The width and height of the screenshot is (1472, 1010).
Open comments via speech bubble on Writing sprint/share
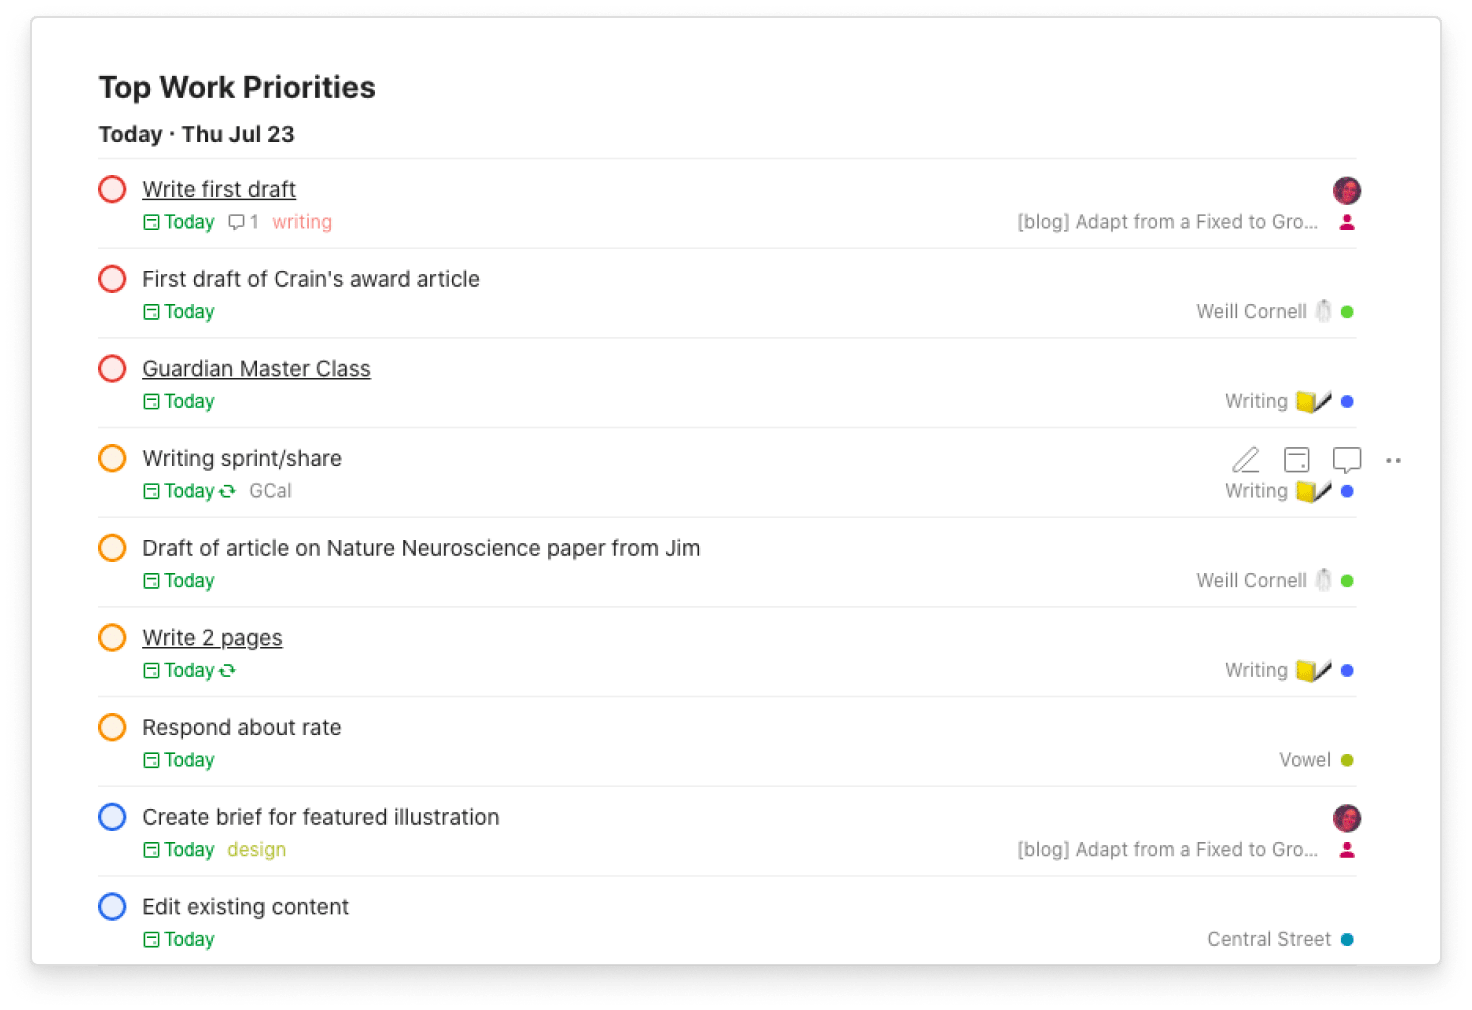pyautogui.click(x=1346, y=460)
